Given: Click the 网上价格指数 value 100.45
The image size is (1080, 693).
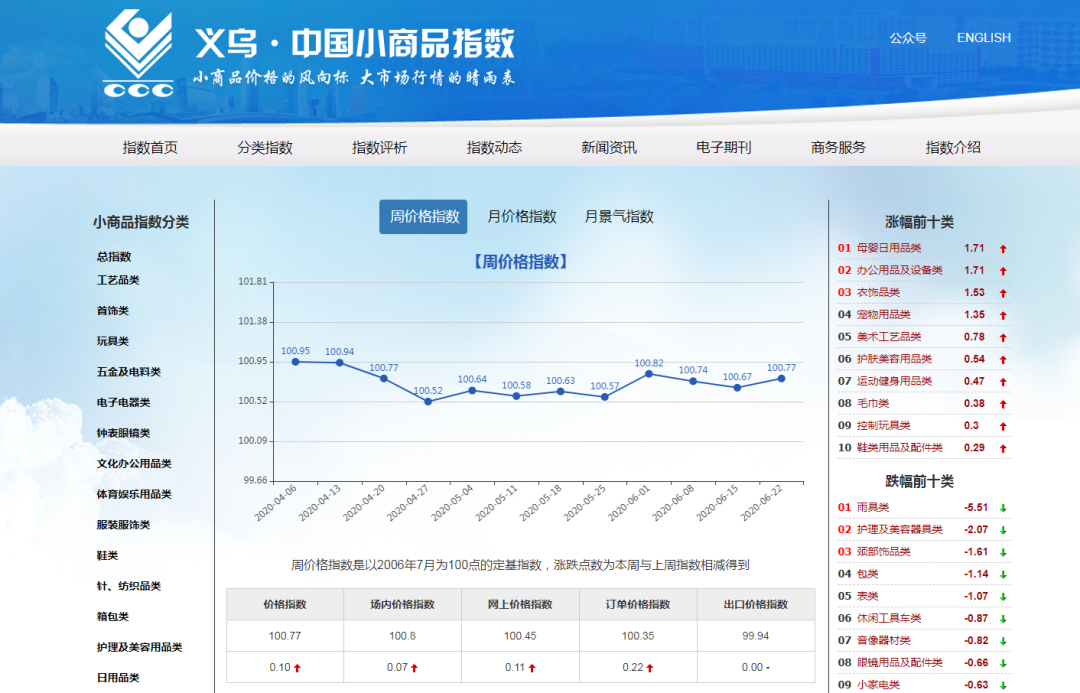Looking at the screenshot, I should coord(520,636).
